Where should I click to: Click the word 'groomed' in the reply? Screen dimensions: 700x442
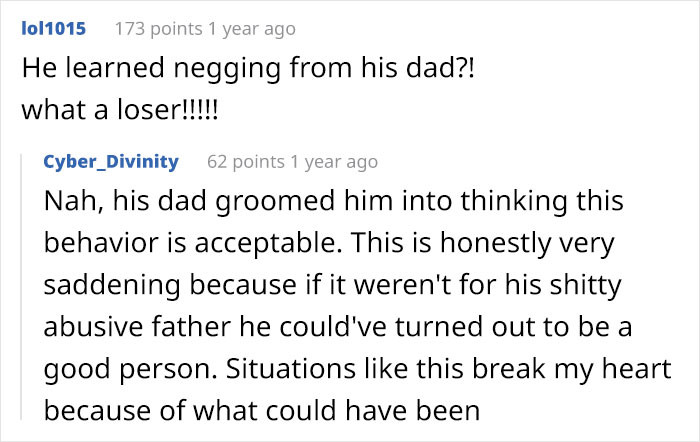click(275, 202)
